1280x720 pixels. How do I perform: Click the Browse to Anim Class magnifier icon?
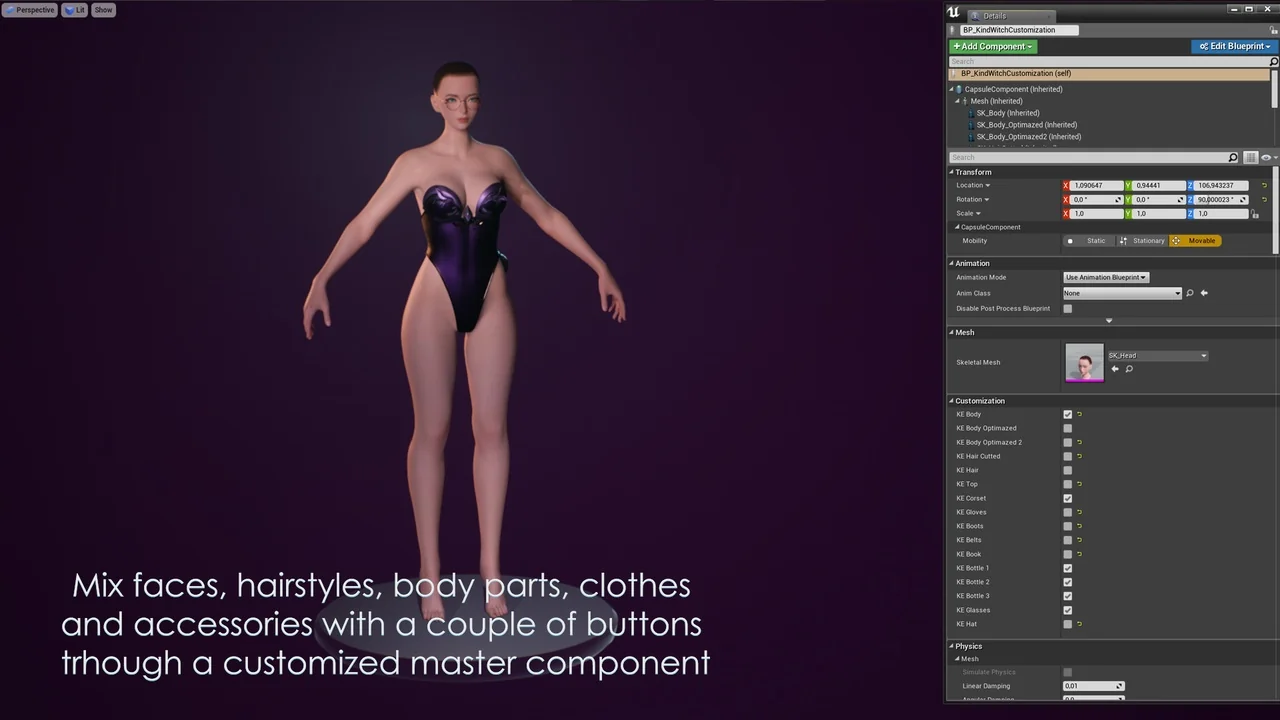pos(1190,293)
